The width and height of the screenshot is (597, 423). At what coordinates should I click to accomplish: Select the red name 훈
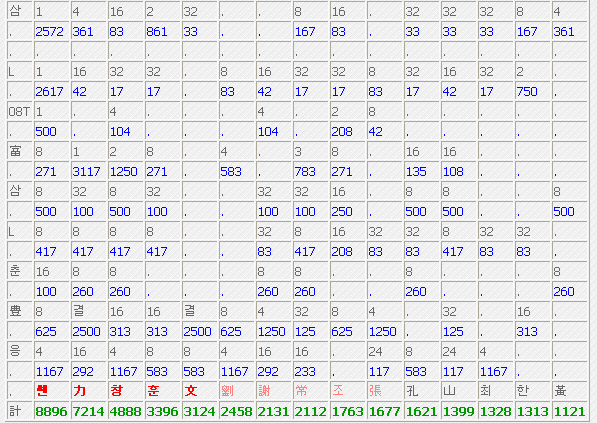[x=153, y=391]
